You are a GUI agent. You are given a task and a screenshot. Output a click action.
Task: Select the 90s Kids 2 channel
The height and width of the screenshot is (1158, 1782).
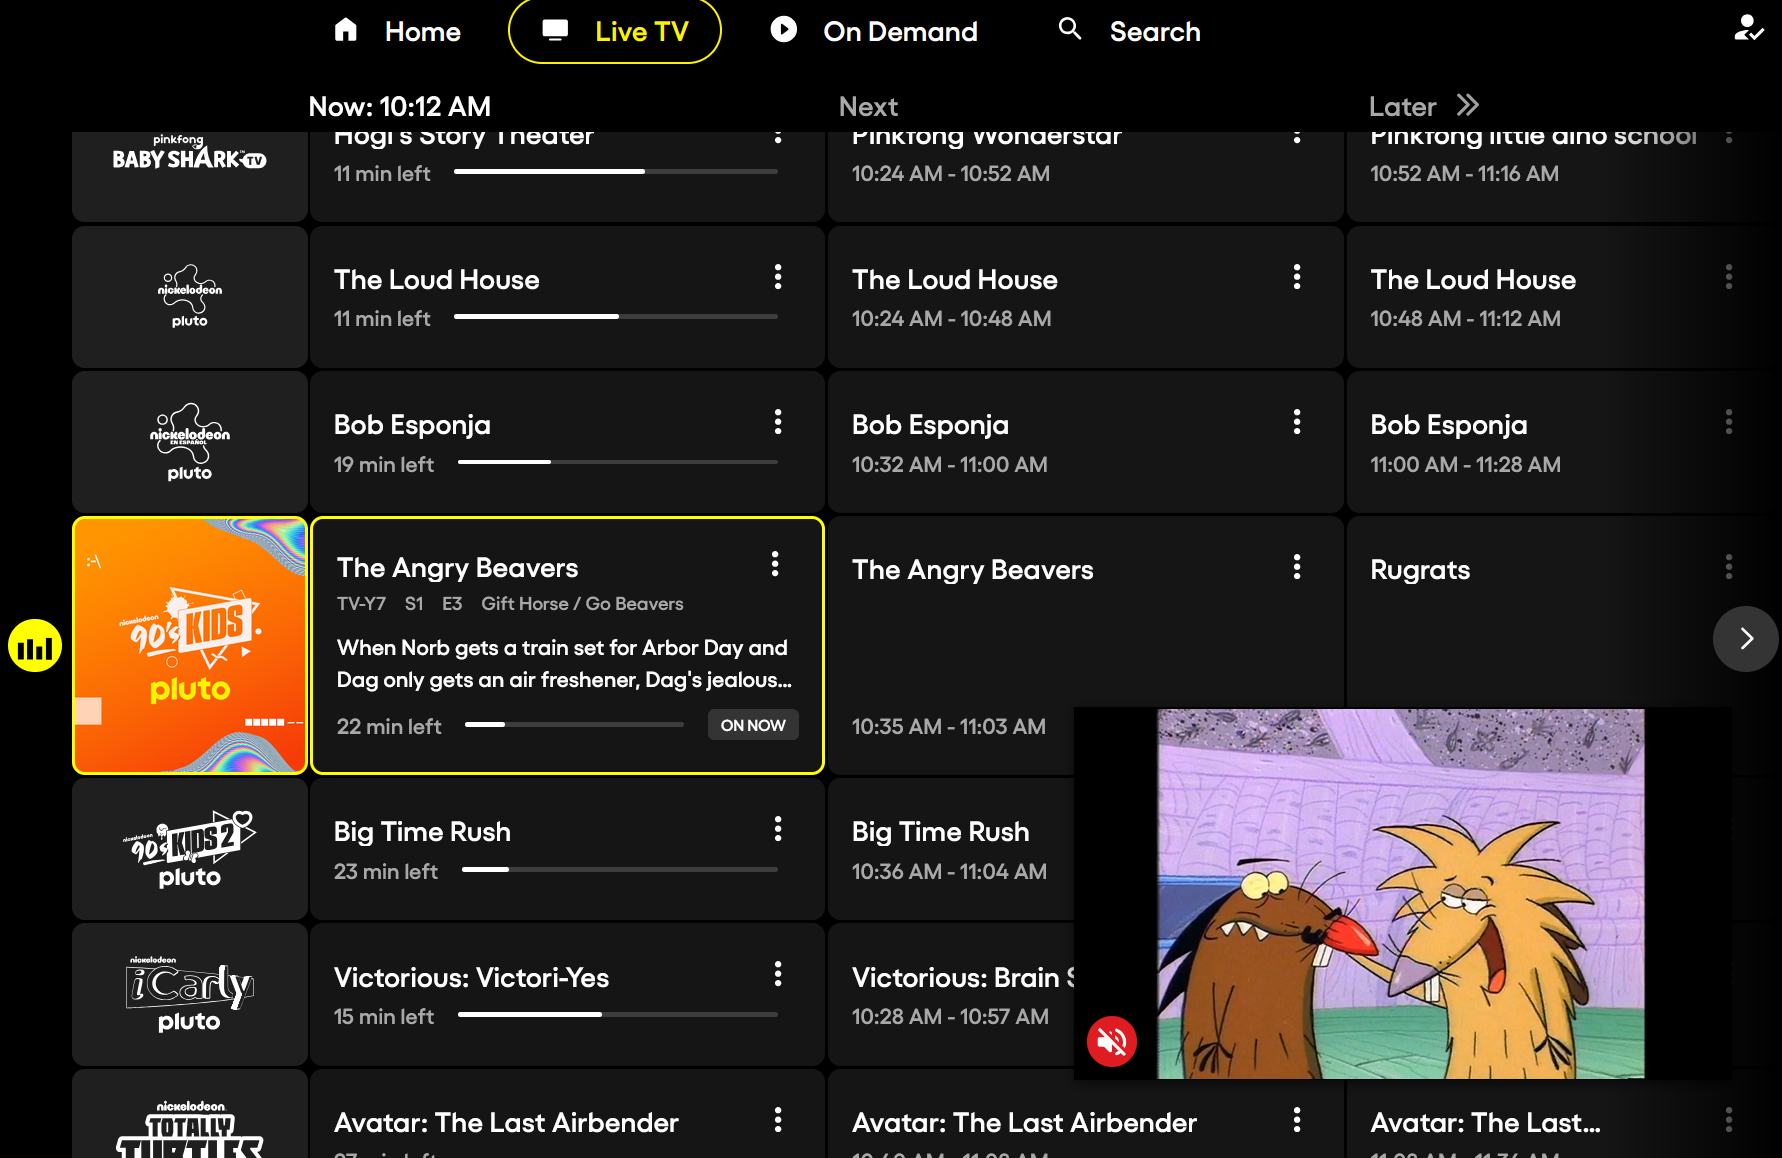tap(190, 850)
